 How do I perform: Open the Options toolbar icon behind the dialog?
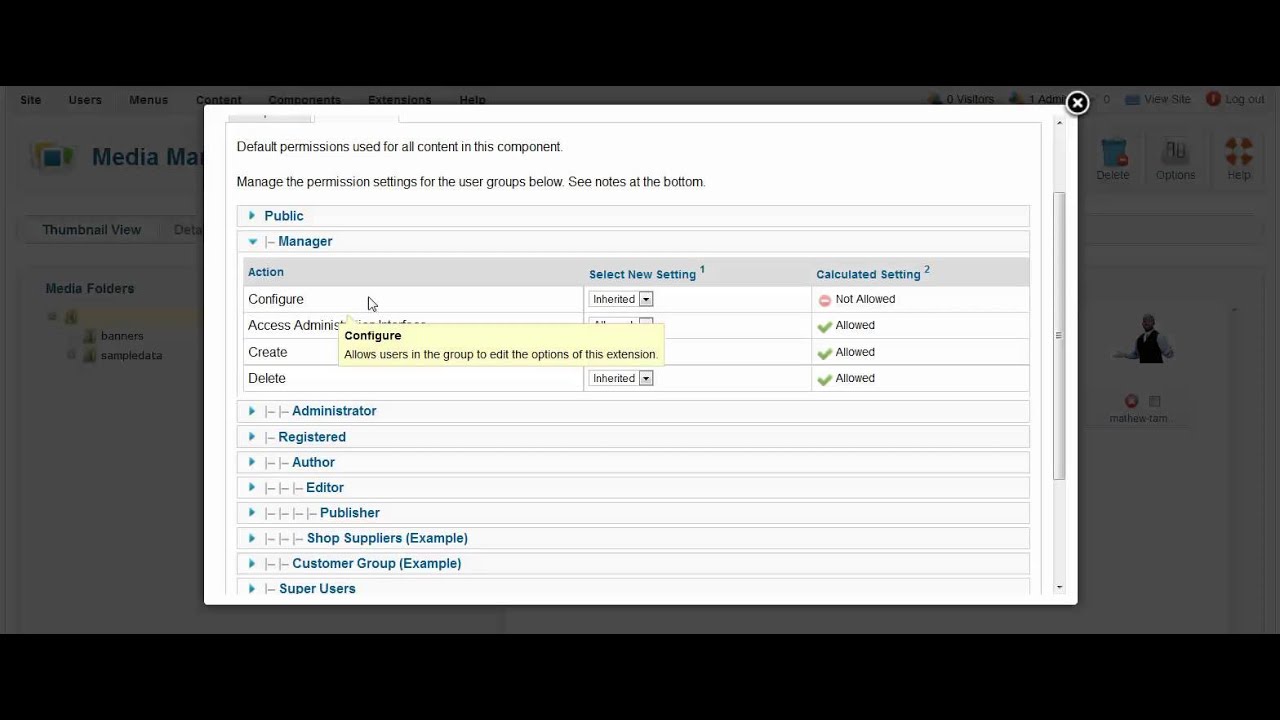pyautogui.click(x=1175, y=152)
